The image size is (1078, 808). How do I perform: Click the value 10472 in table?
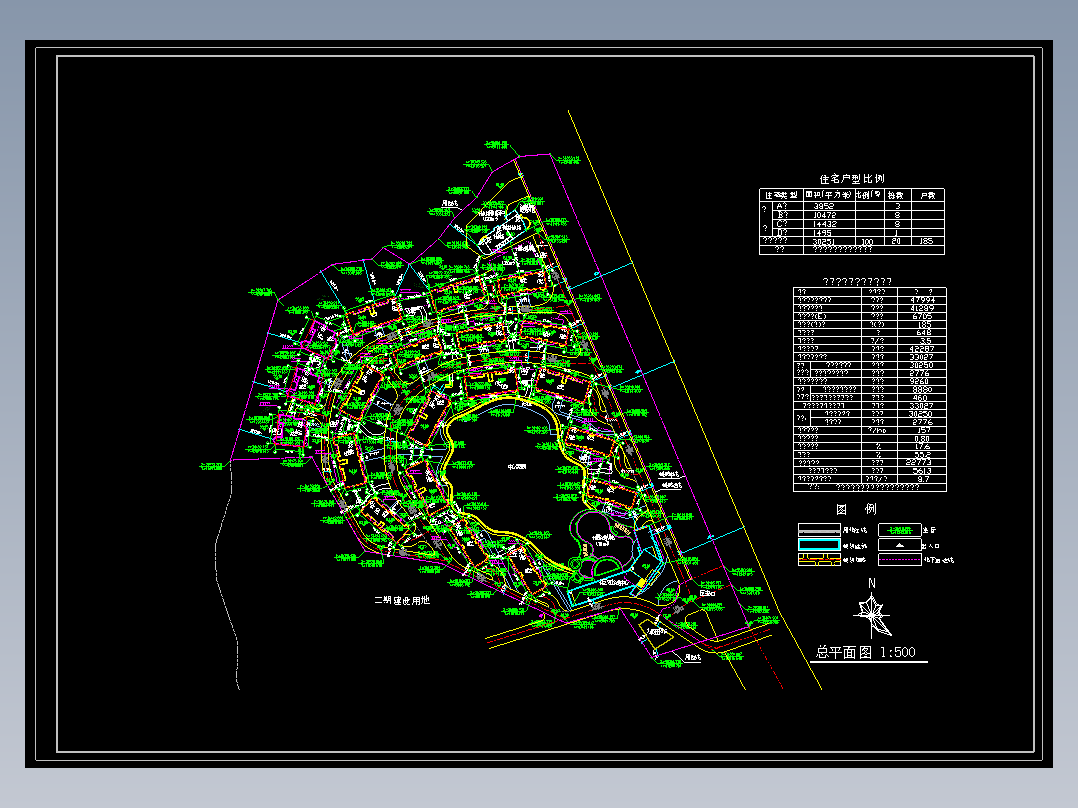click(824, 215)
